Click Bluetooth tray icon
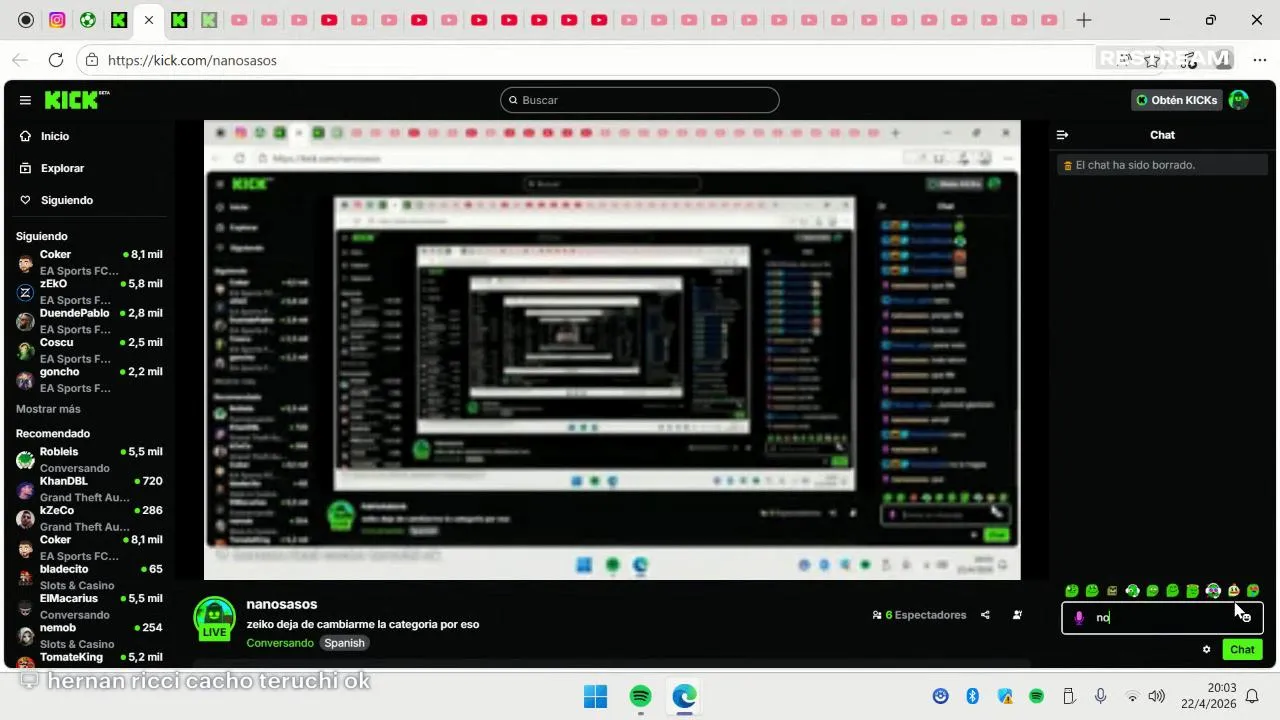Viewport: 1280px width, 720px height. pos(972,696)
